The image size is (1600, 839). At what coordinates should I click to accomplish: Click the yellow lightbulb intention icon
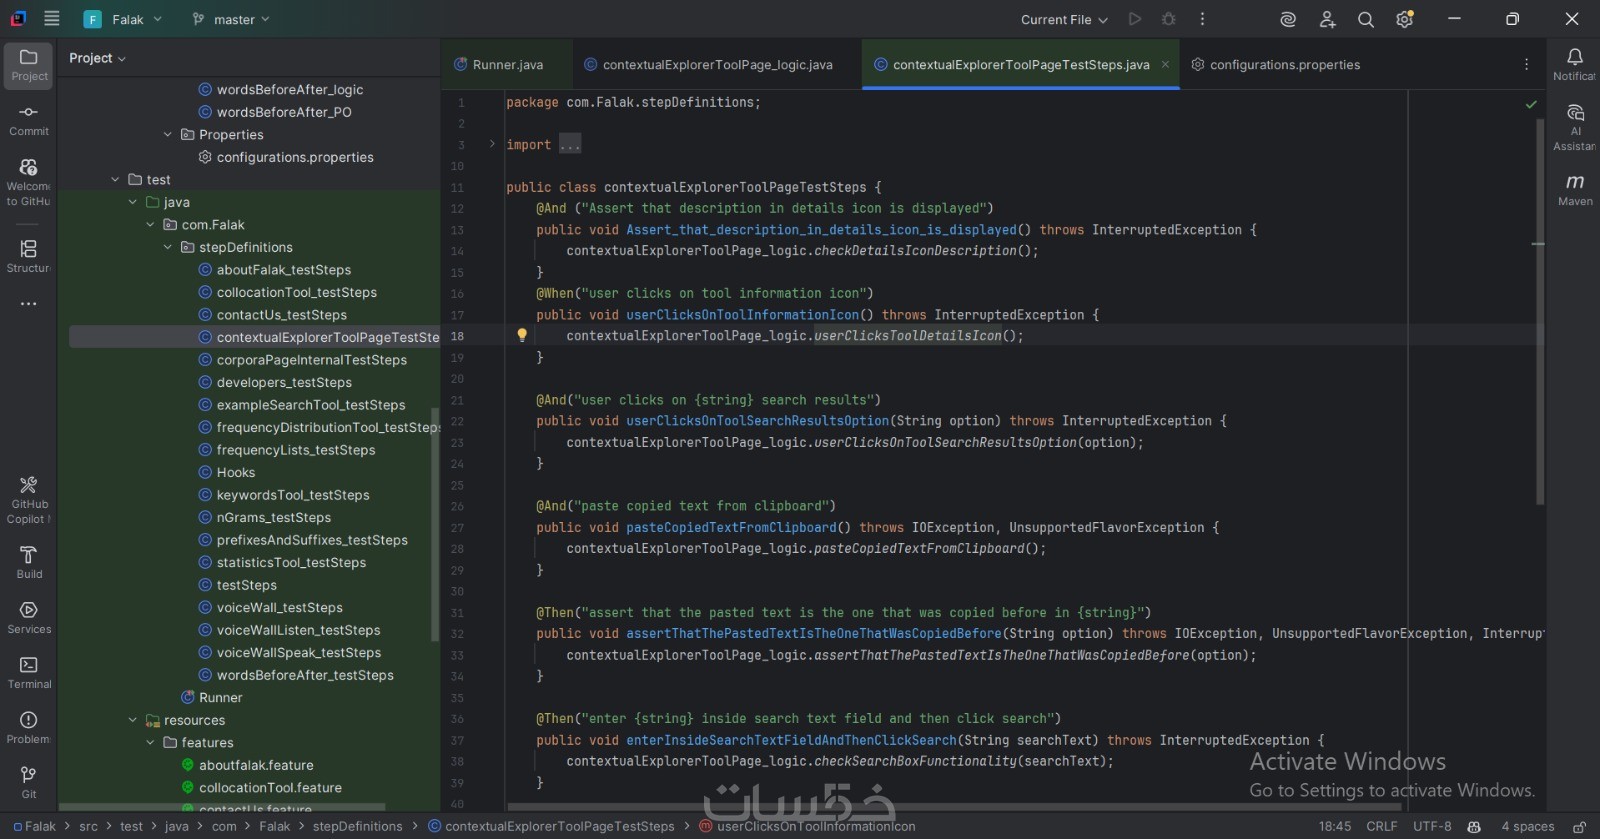pyautogui.click(x=521, y=336)
